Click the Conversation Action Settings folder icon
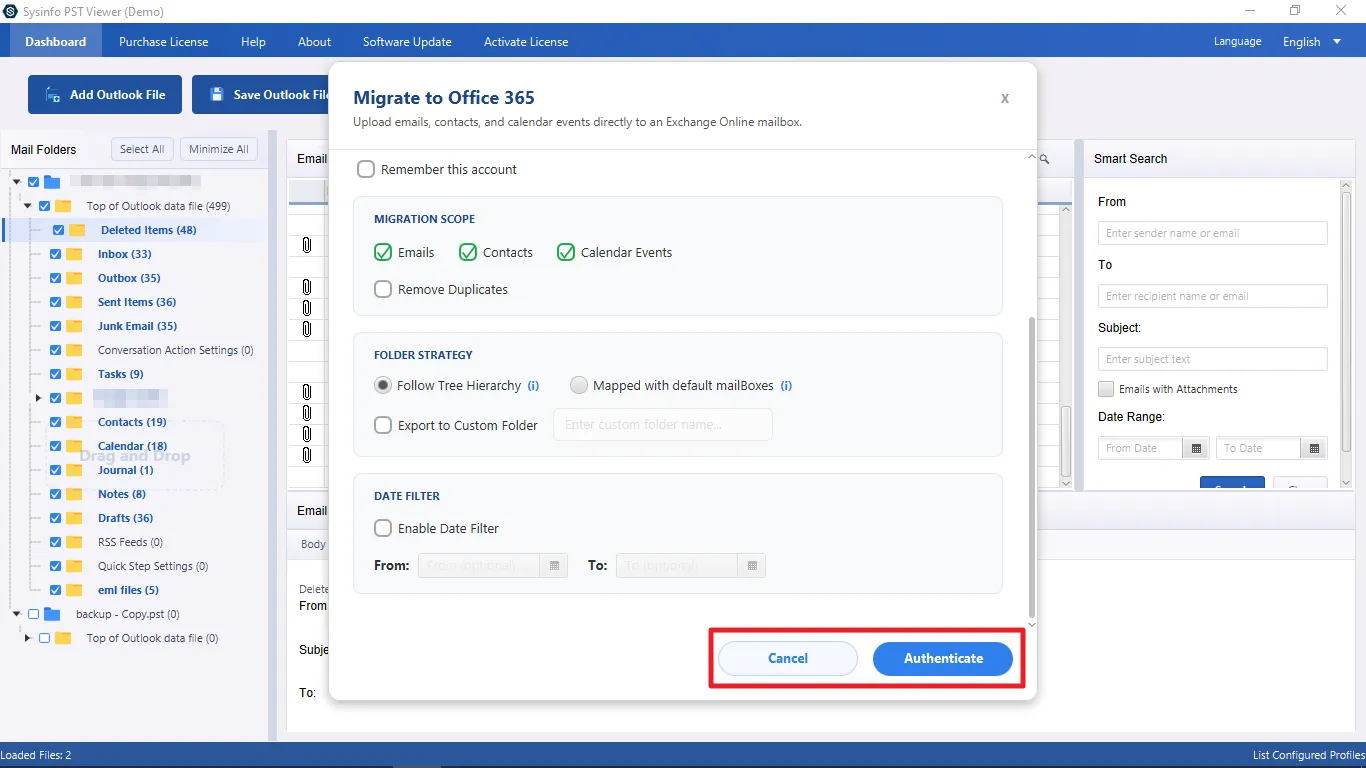The width and height of the screenshot is (1366, 768). tap(74, 350)
